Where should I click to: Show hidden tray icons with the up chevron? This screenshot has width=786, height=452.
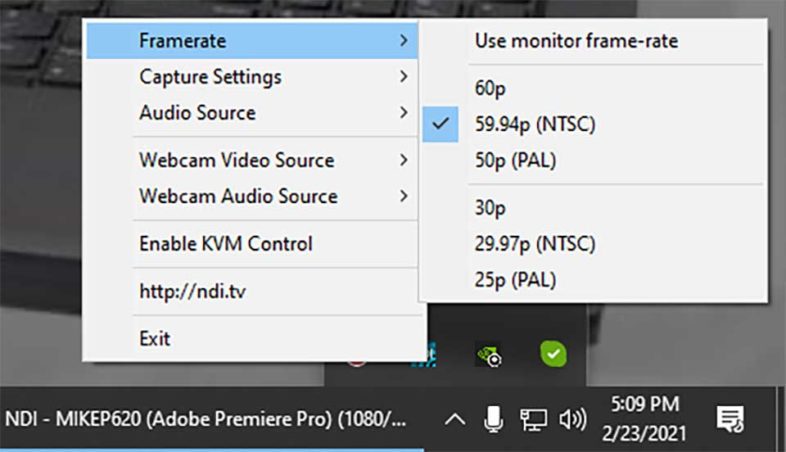click(455, 419)
